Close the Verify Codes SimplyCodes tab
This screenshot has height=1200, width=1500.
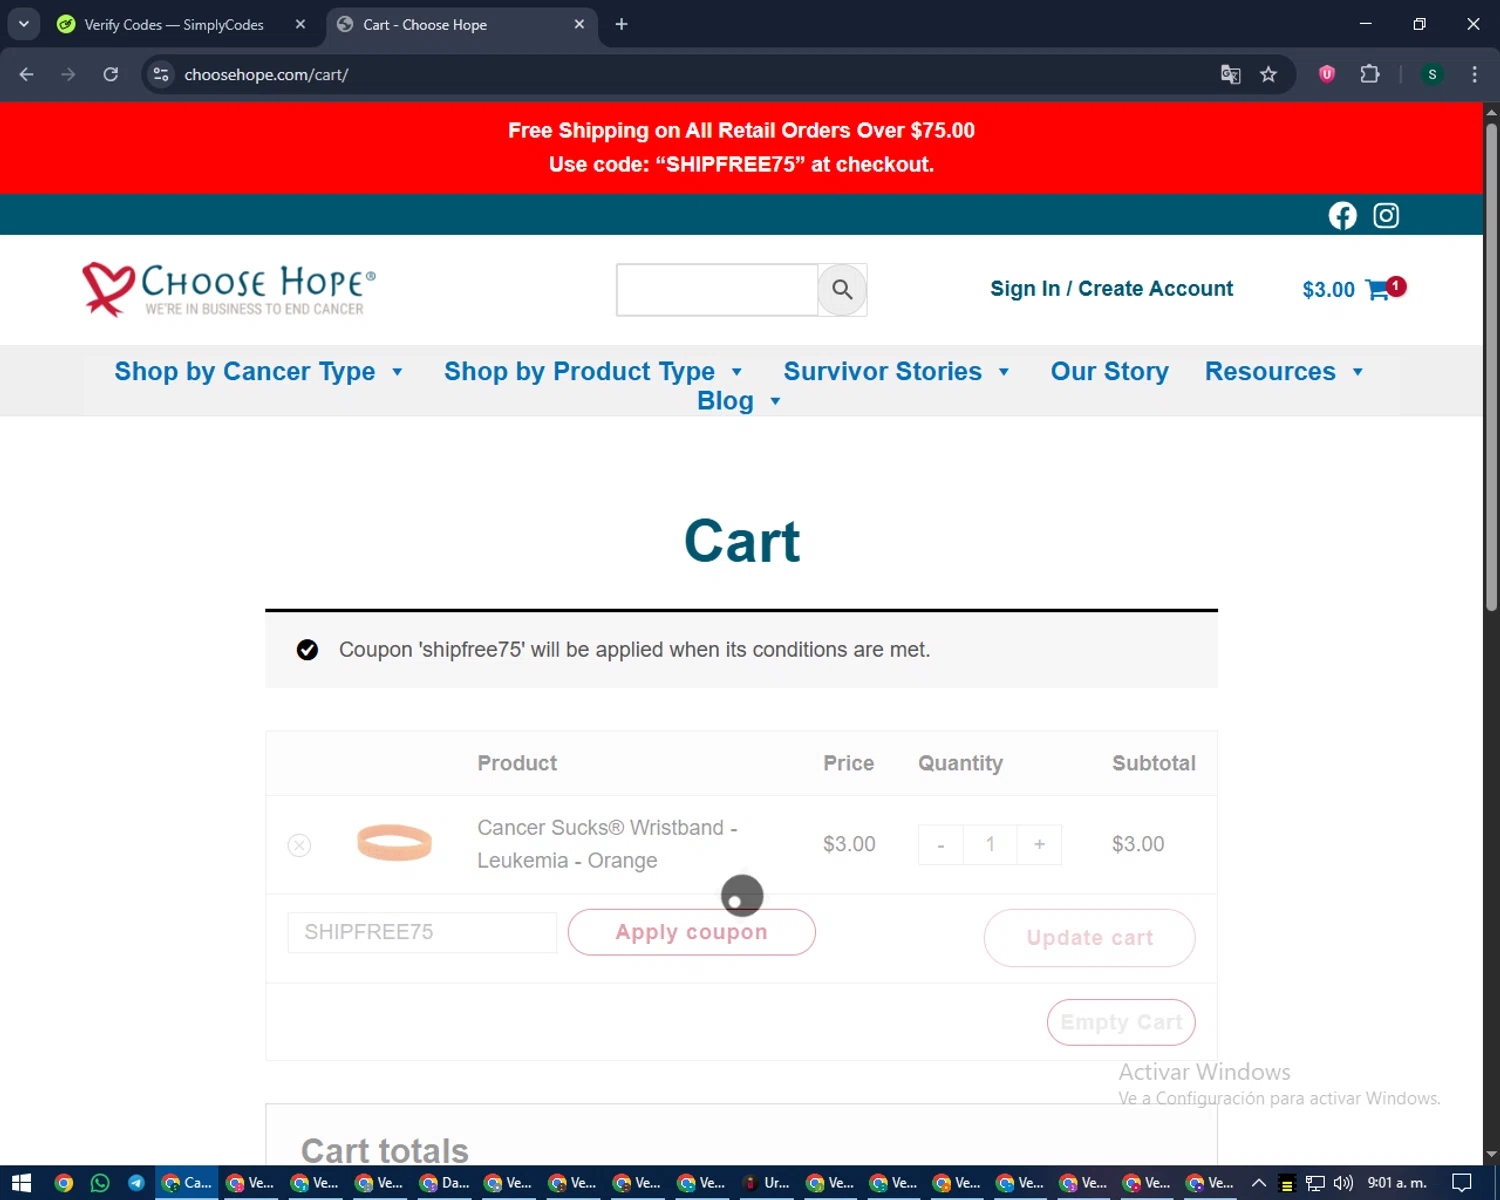coord(300,24)
